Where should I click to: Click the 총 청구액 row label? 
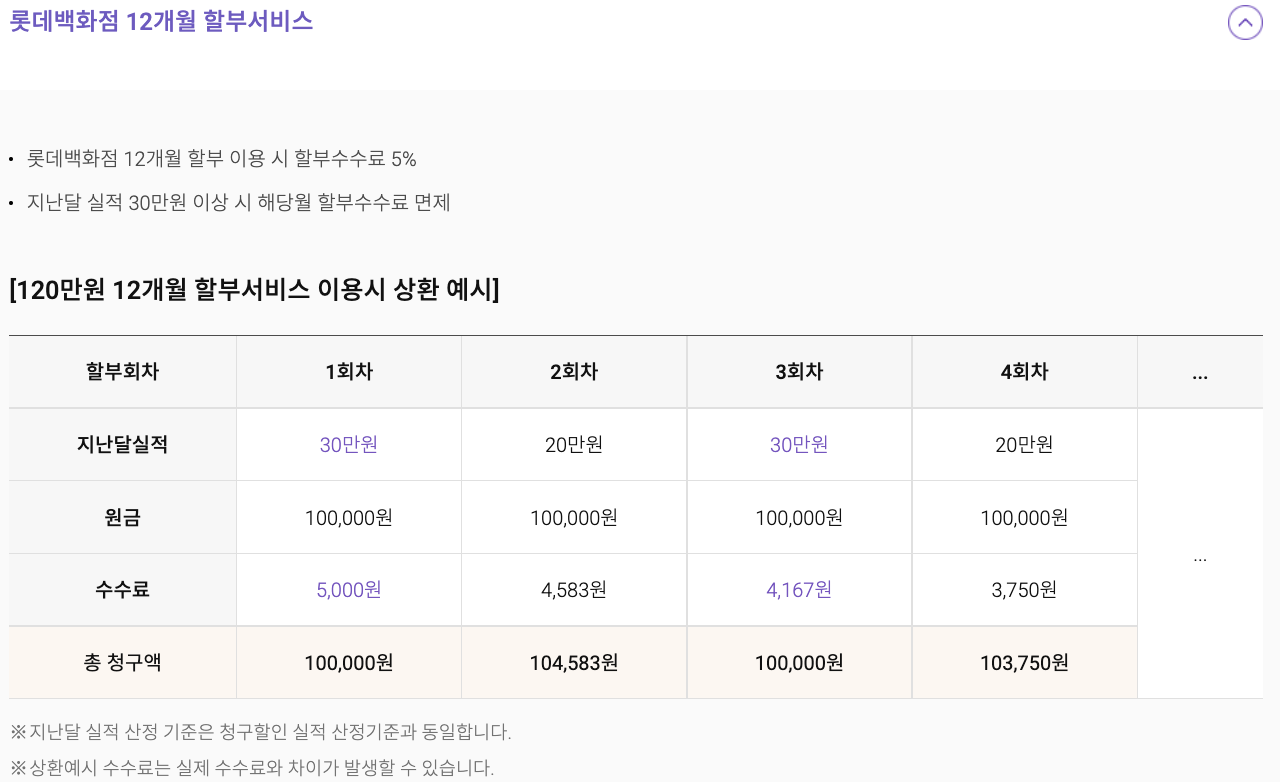123,662
